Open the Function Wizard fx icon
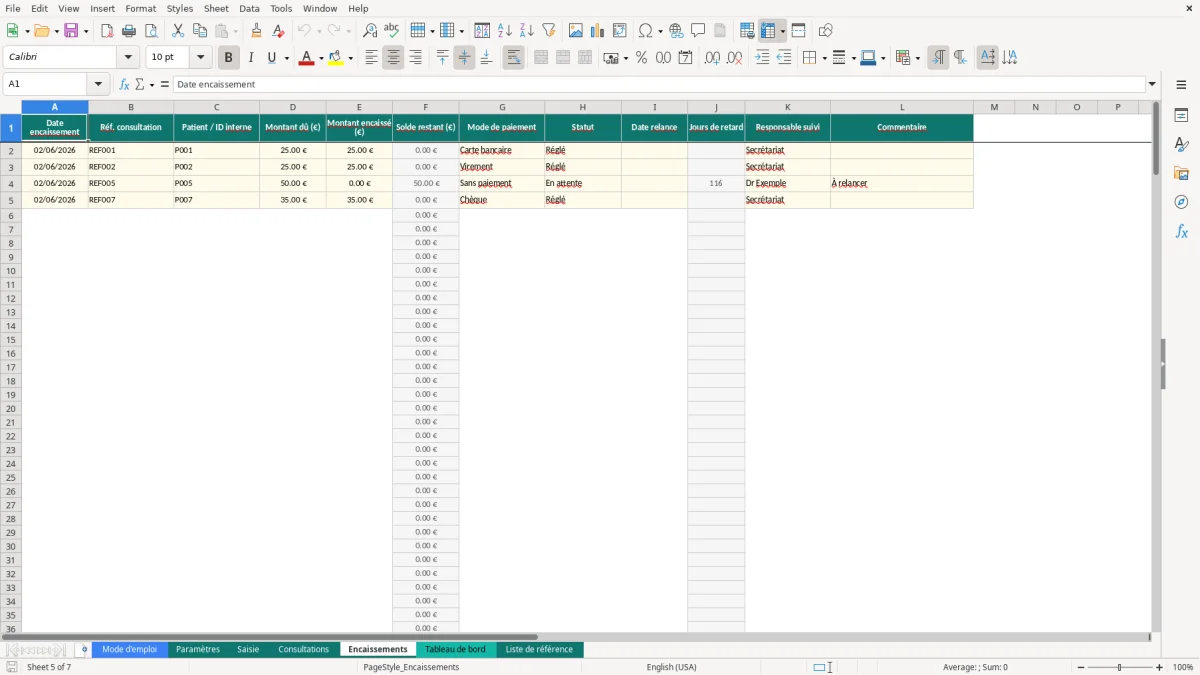The width and height of the screenshot is (1200, 675). (124, 85)
